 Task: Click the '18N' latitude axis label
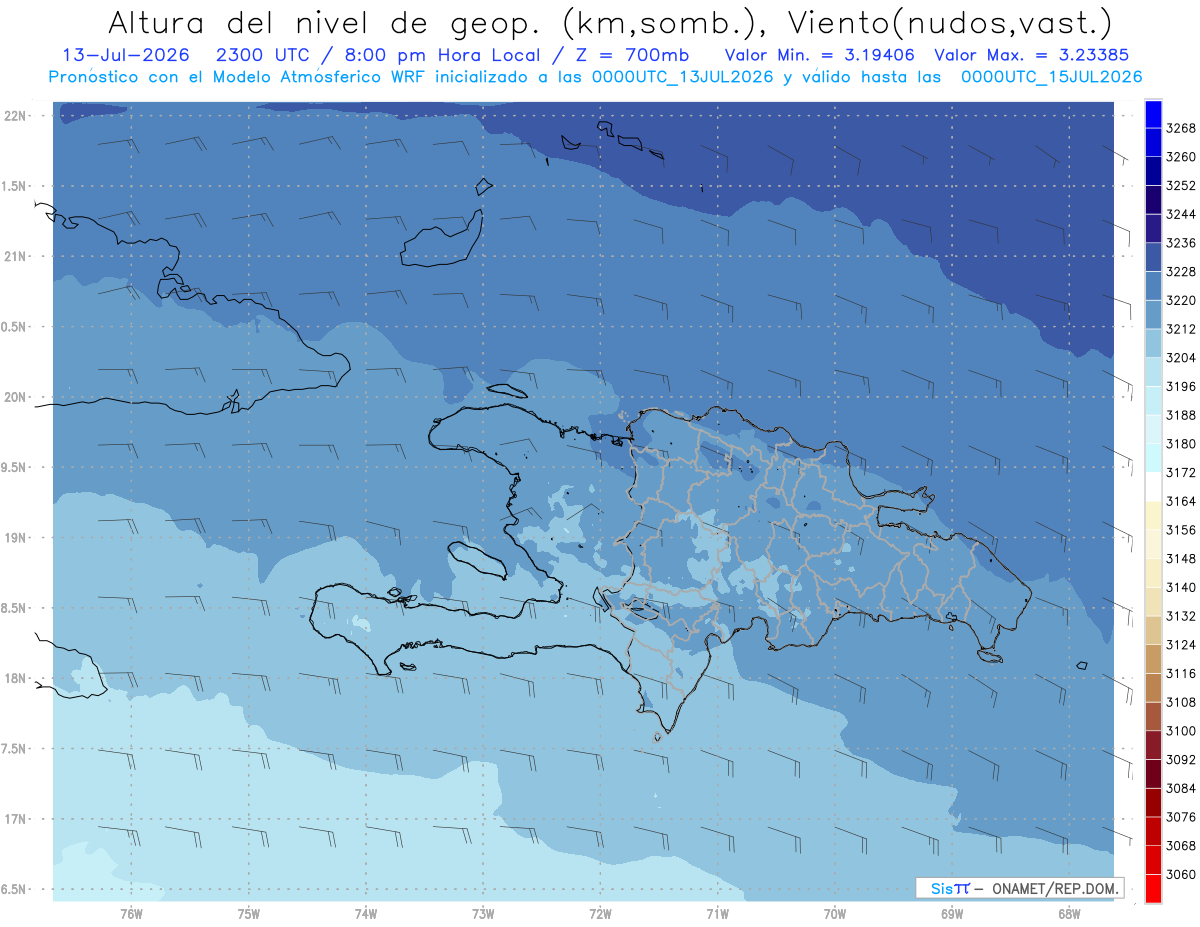click(x=16, y=679)
